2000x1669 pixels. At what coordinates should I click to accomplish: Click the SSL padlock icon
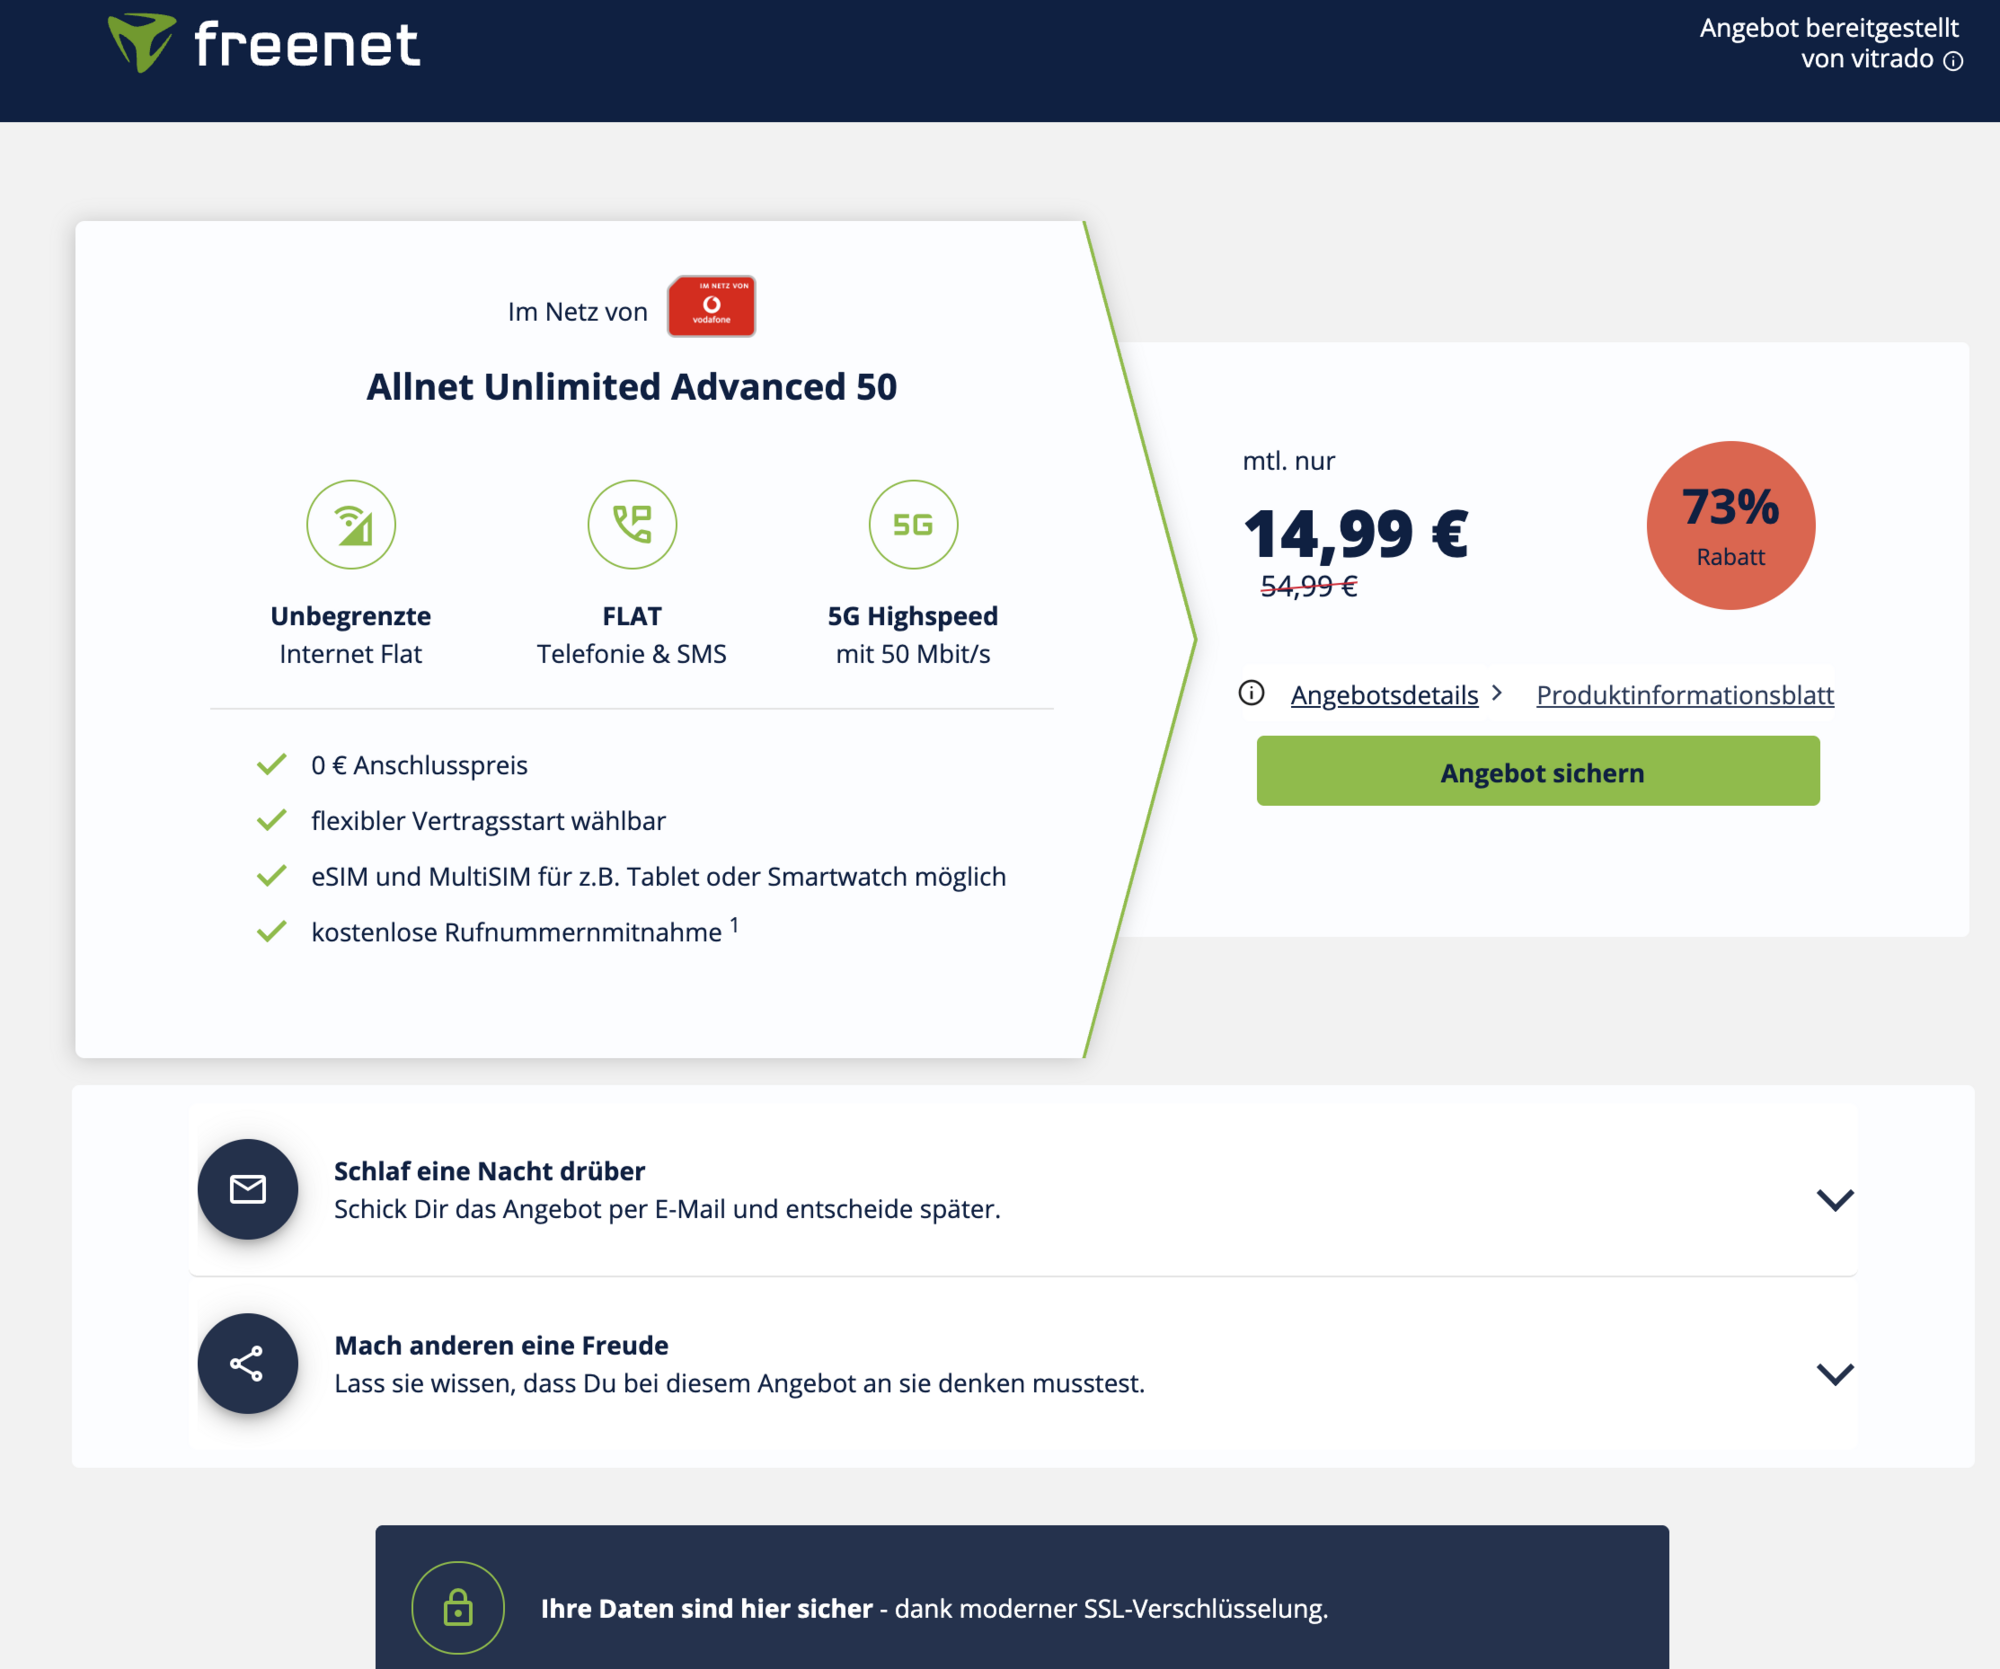[458, 1608]
